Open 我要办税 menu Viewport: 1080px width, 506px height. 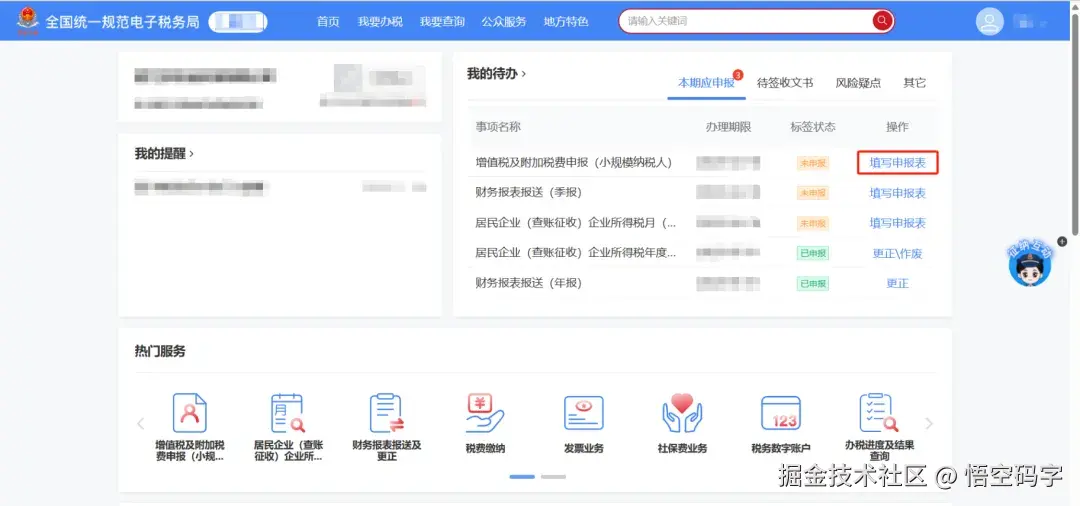[x=380, y=21]
